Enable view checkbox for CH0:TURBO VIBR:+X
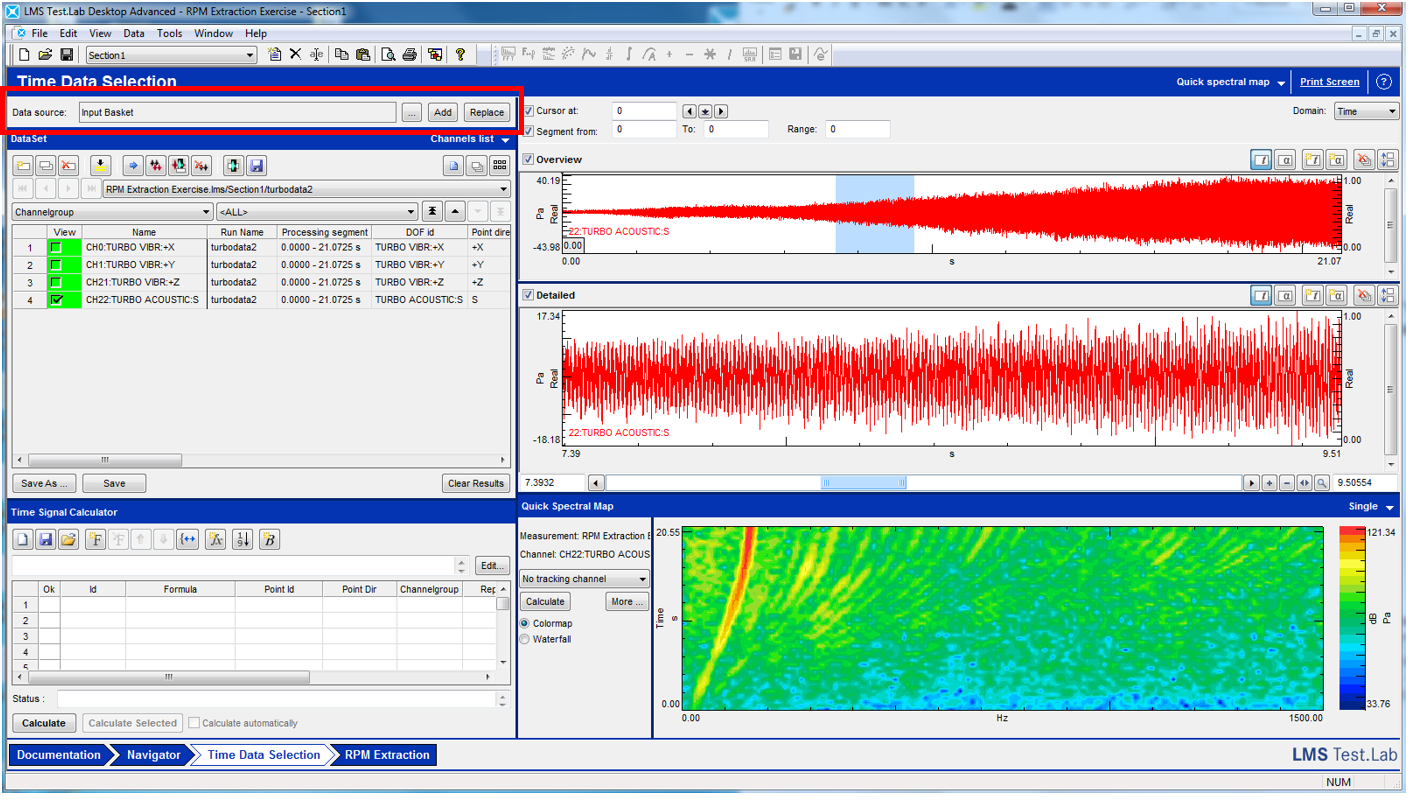 (x=56, y=248)
